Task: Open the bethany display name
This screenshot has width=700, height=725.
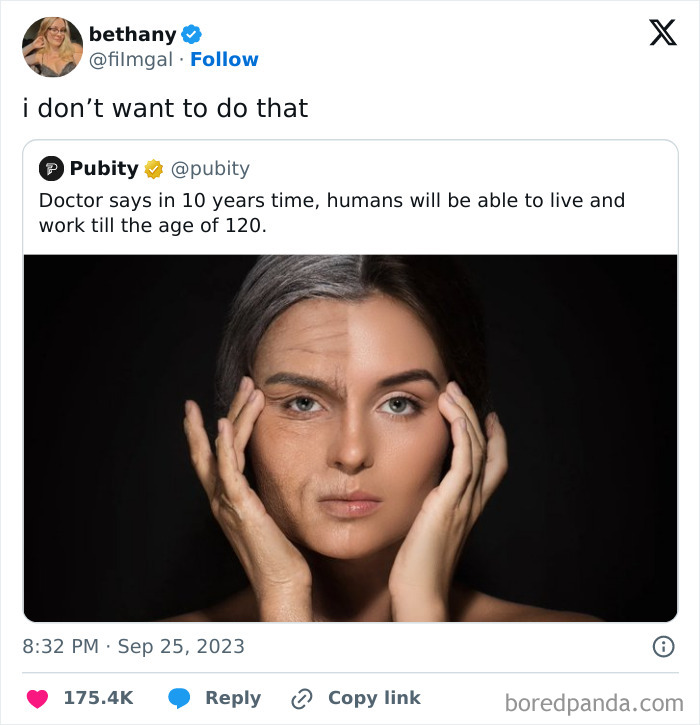Action: (x=133, y=35)
